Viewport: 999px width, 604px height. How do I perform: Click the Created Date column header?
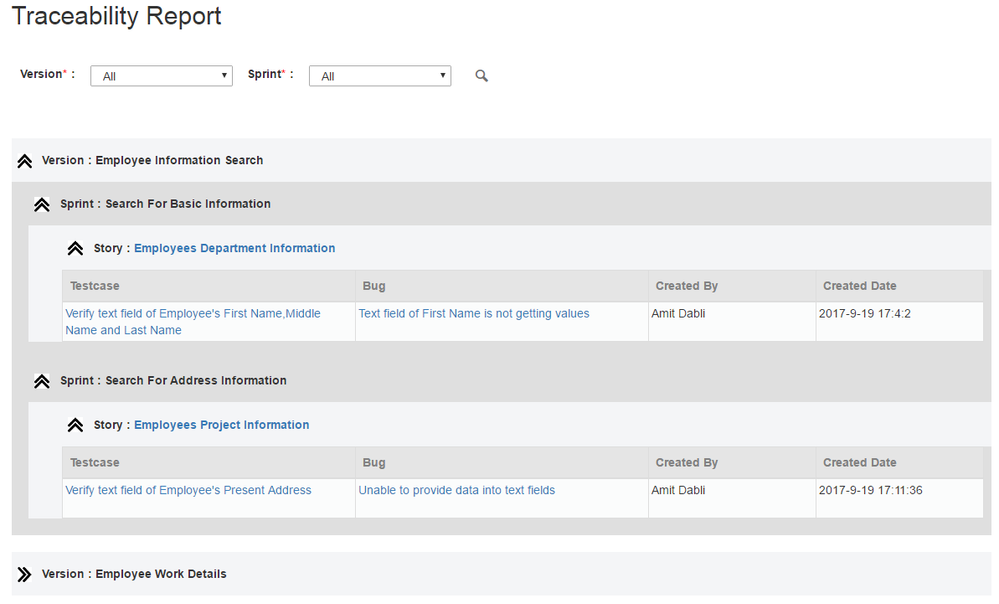coord(859,285)
